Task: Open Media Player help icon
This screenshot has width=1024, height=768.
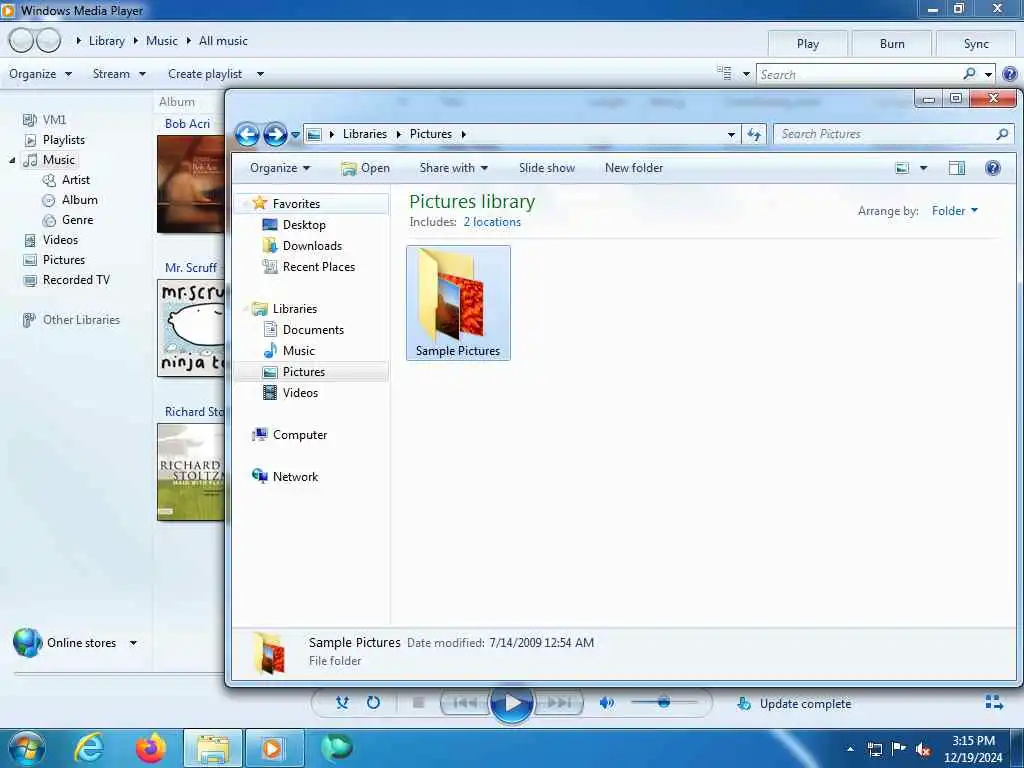Action: click(1009, 74)
